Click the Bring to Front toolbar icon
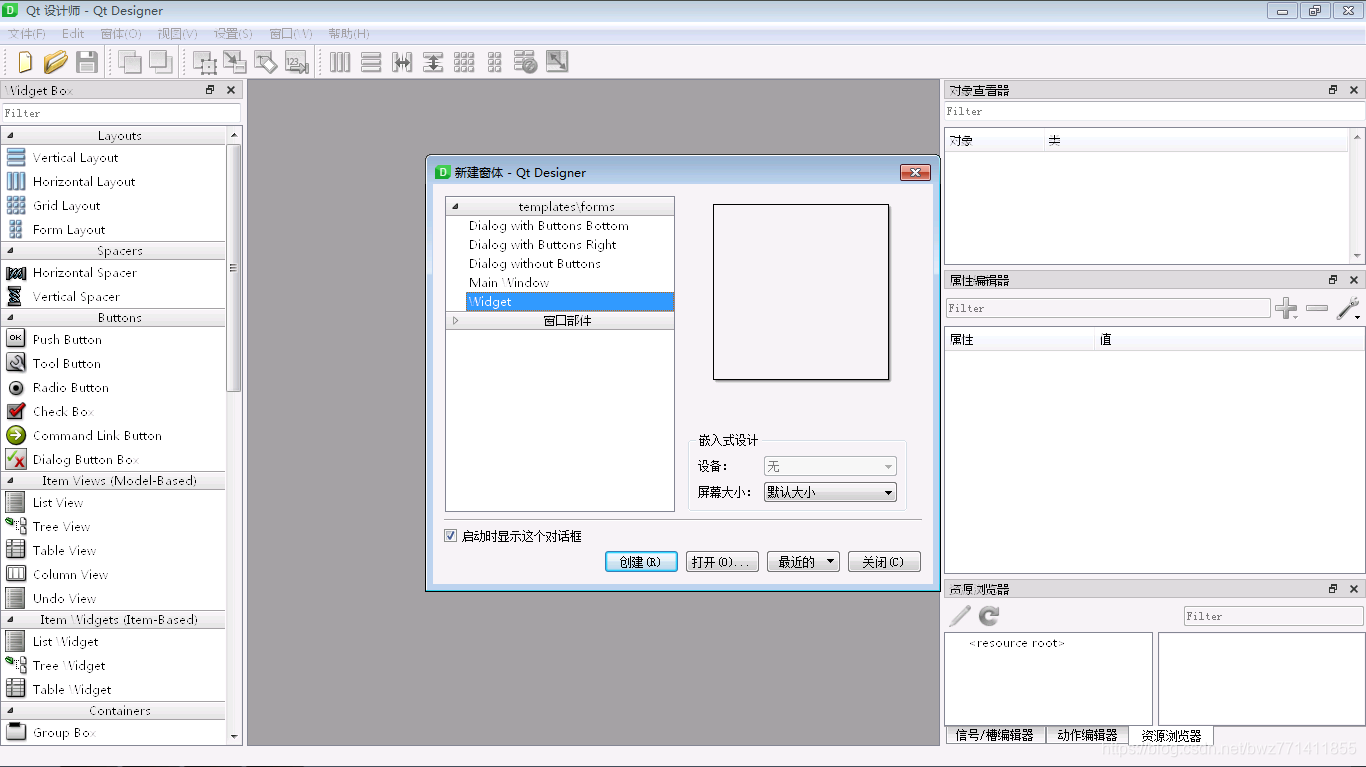The height and width of the screenshot is (767, 1366). pos(129,62)
